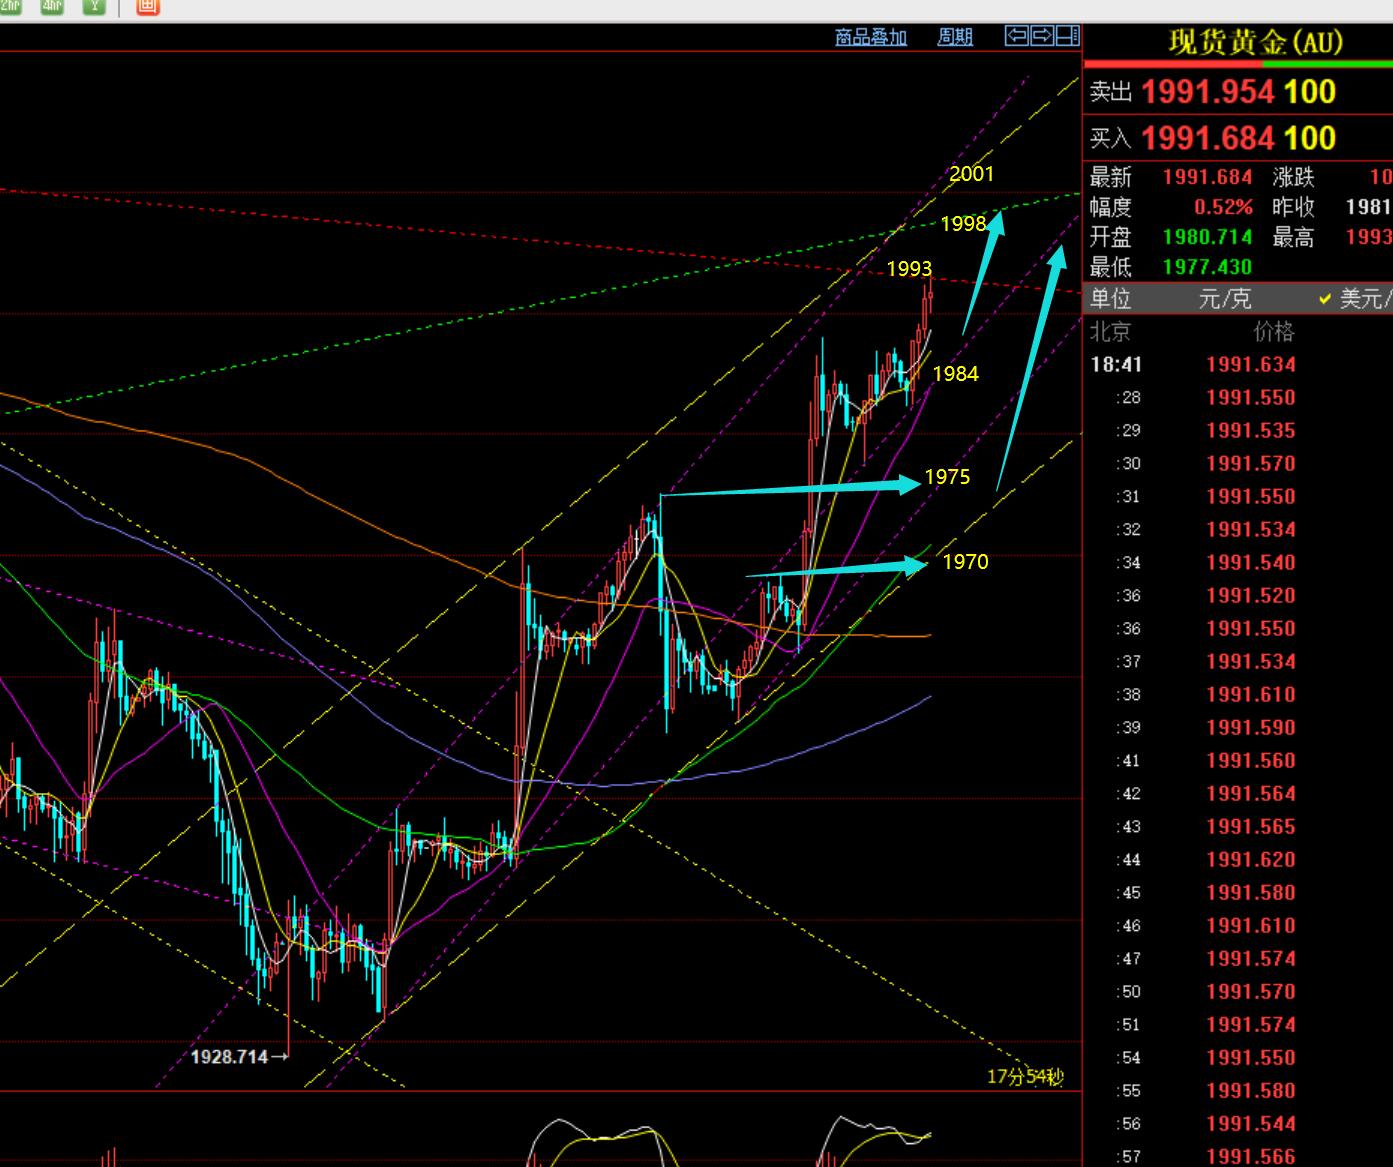Click the right arrow chart navigation icon
1393x1167 pixels.
pos(1041,36)
